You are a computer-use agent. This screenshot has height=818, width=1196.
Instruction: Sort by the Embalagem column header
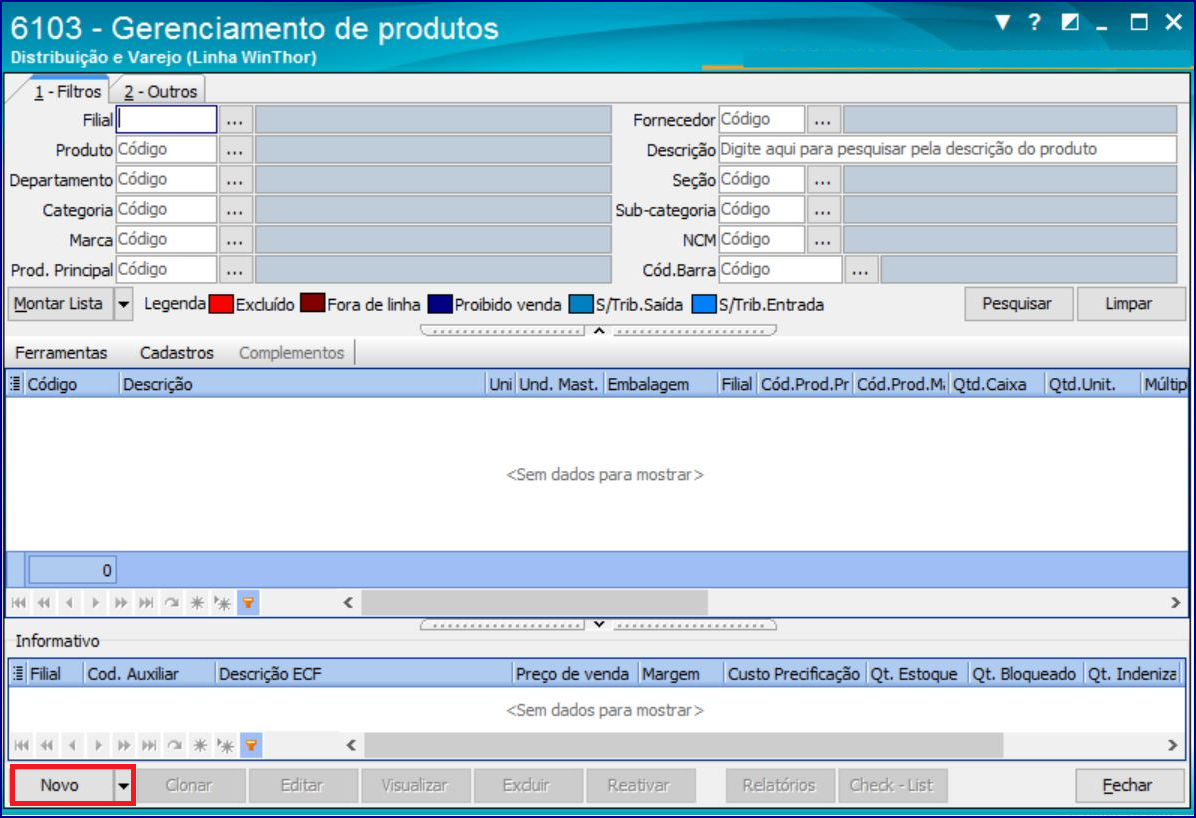point(661,384)
